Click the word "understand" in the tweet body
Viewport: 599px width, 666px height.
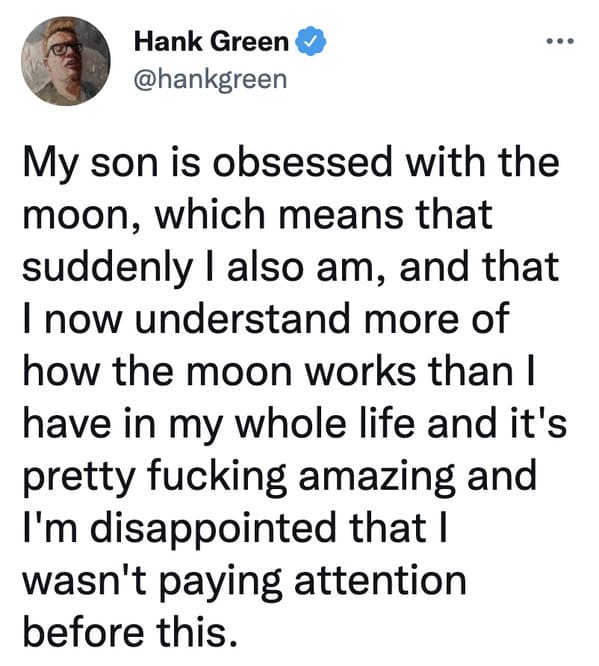pos(243,319)
